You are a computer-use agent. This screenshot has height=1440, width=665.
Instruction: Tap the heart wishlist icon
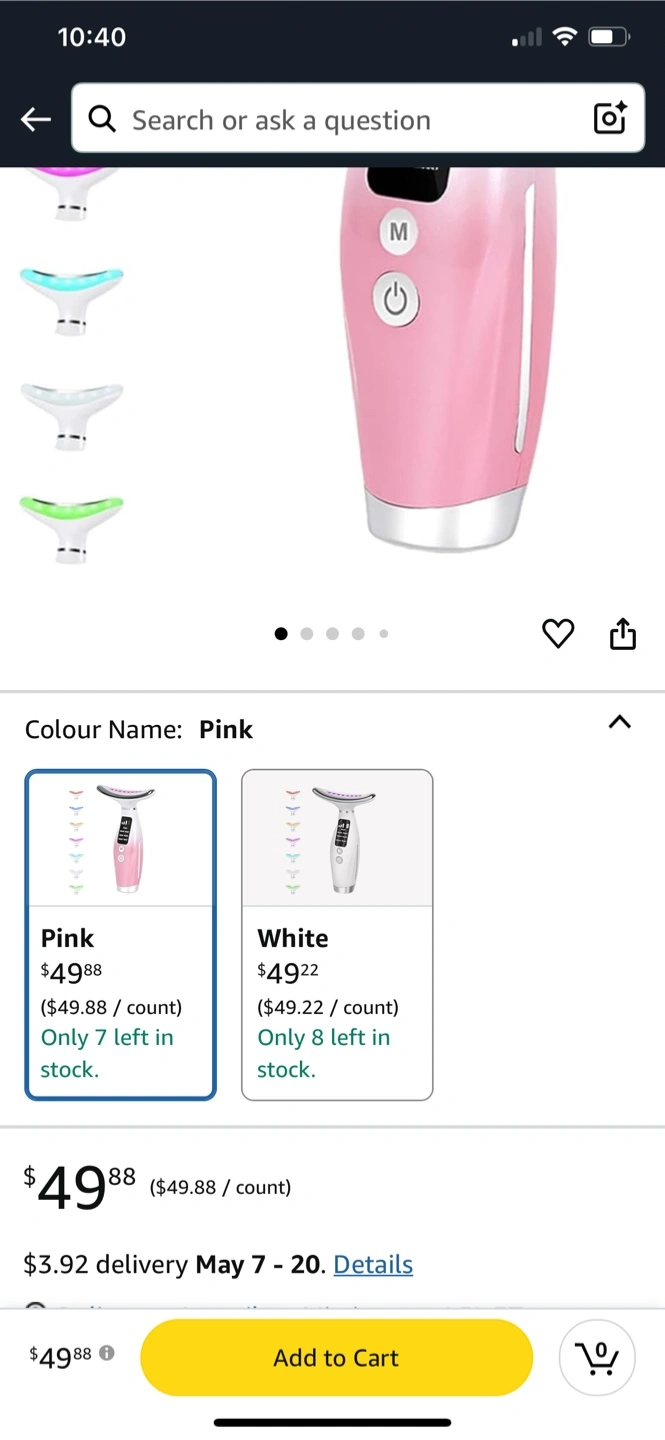(x=558, y=633)
